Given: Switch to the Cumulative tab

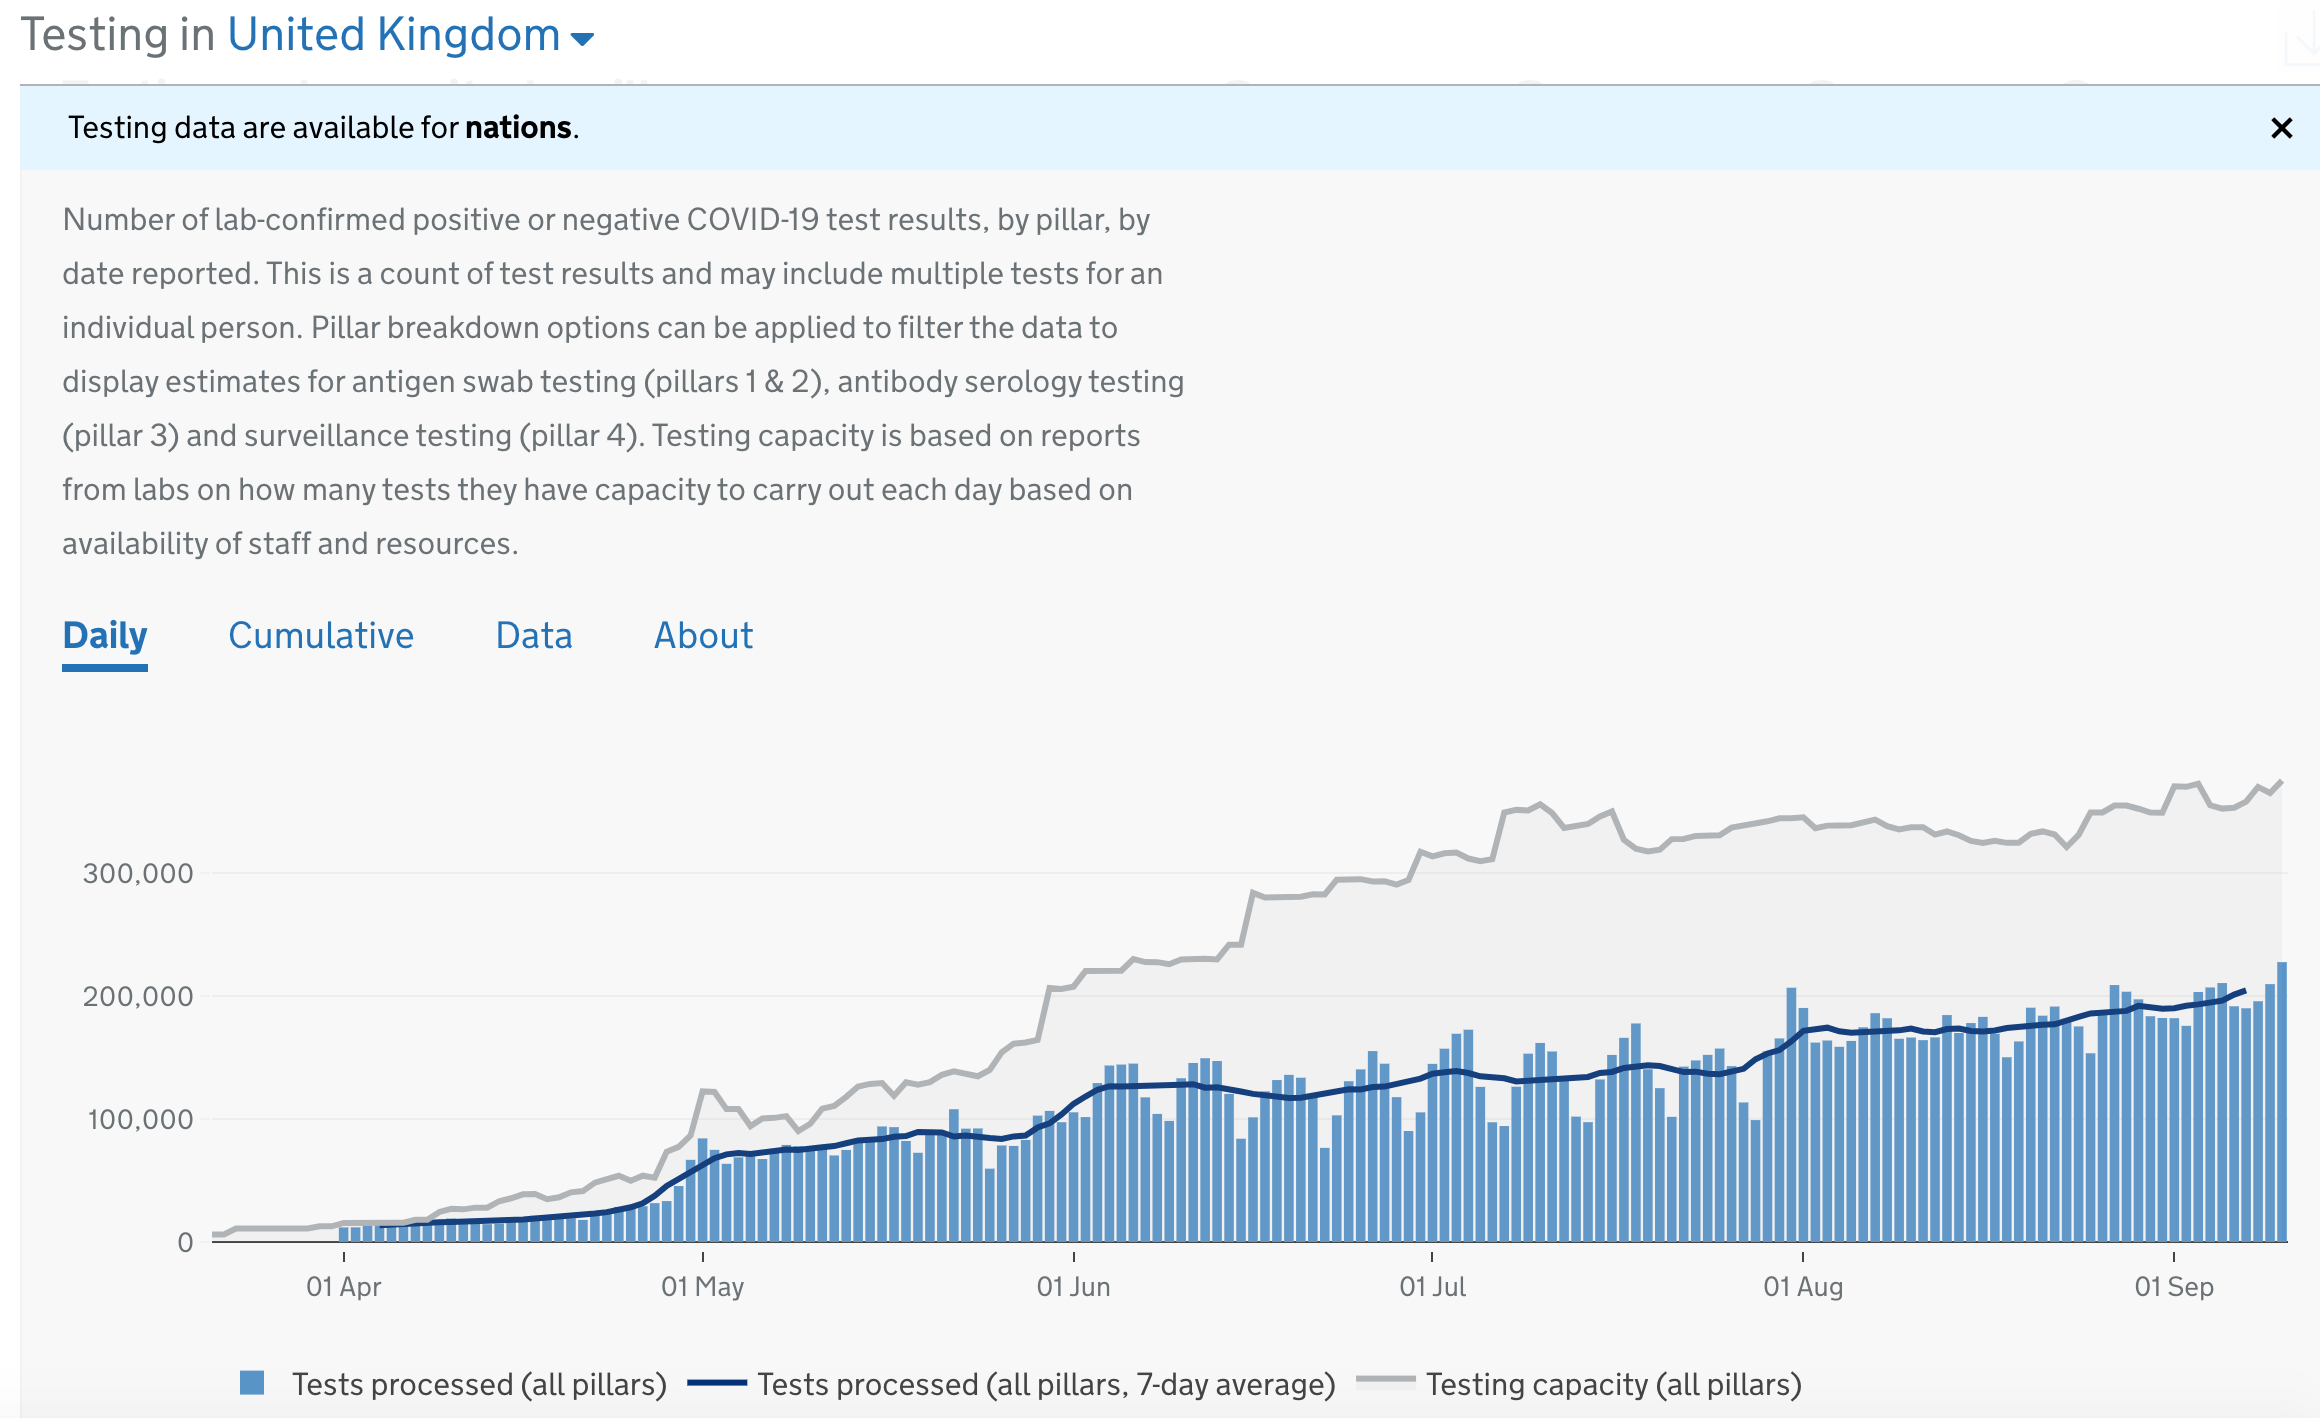Looking at the screenshot, I should (321, 636).
